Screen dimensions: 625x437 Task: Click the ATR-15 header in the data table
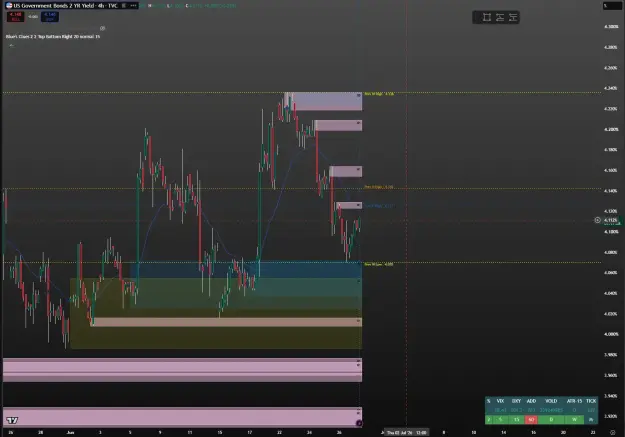(574, 401)
